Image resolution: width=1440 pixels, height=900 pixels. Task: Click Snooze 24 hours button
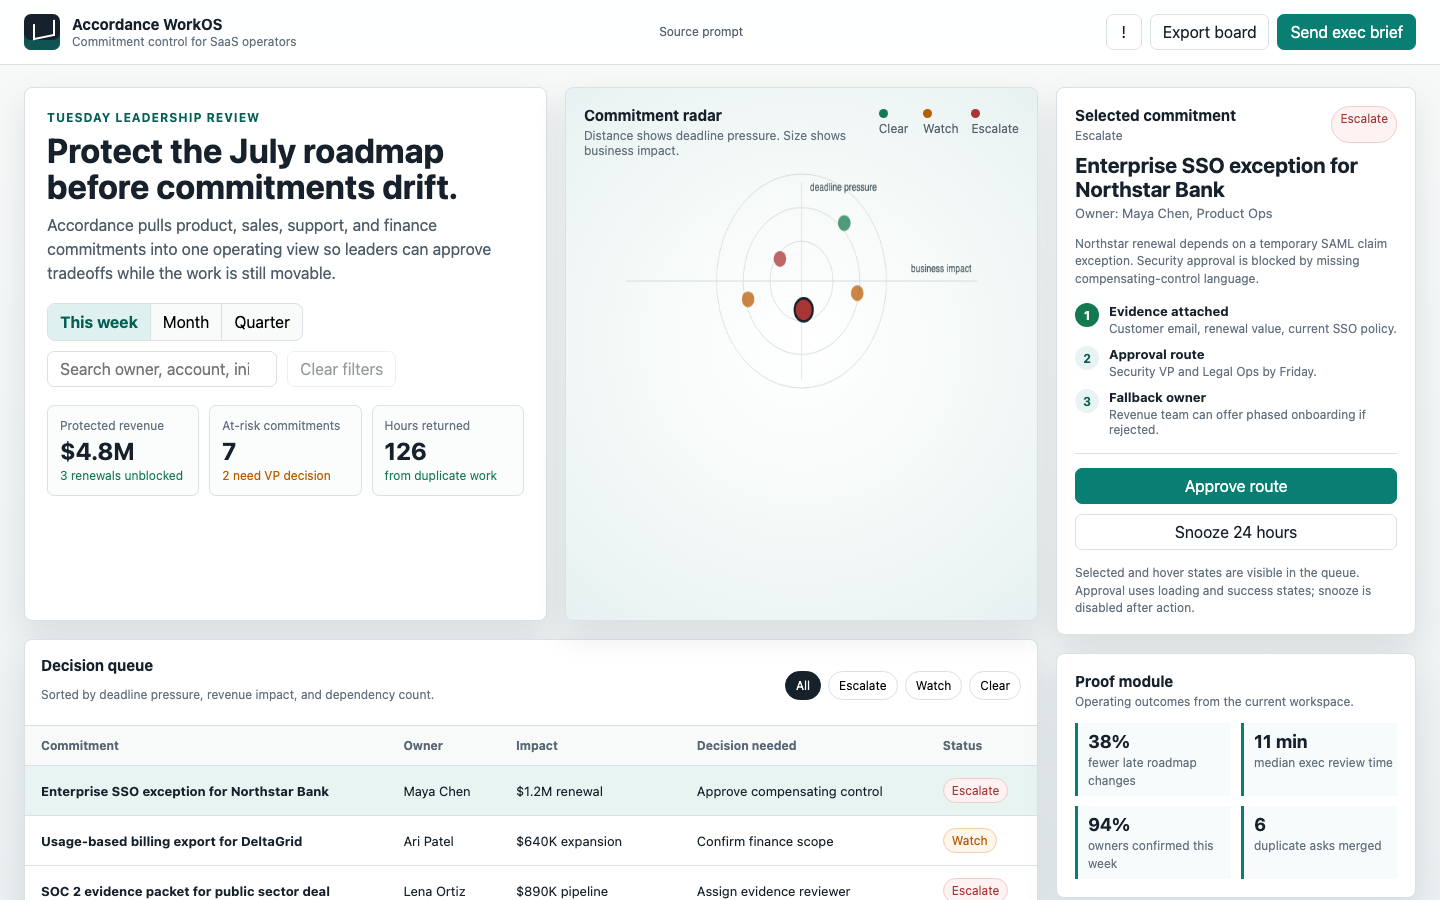(x=1236, y=532)
